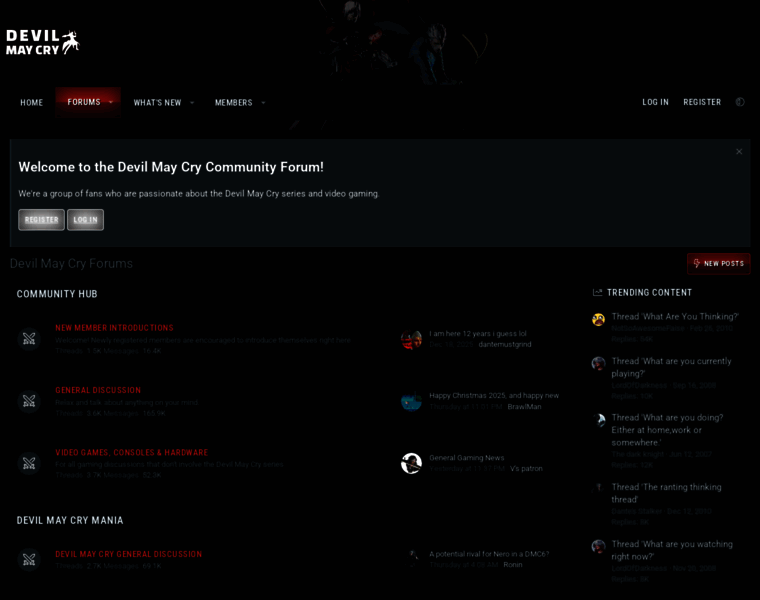The width and height of the screenshot is (760, 600).
Task: Click the avatar beside 'What Are You Thinking?'
Action: [x=599, y=319]
